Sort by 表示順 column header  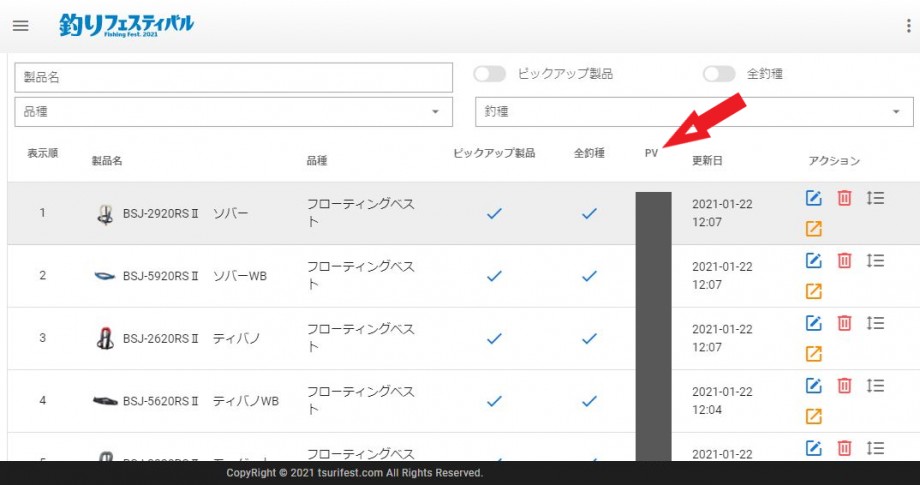pyautogui.click(x=43, y=154)
